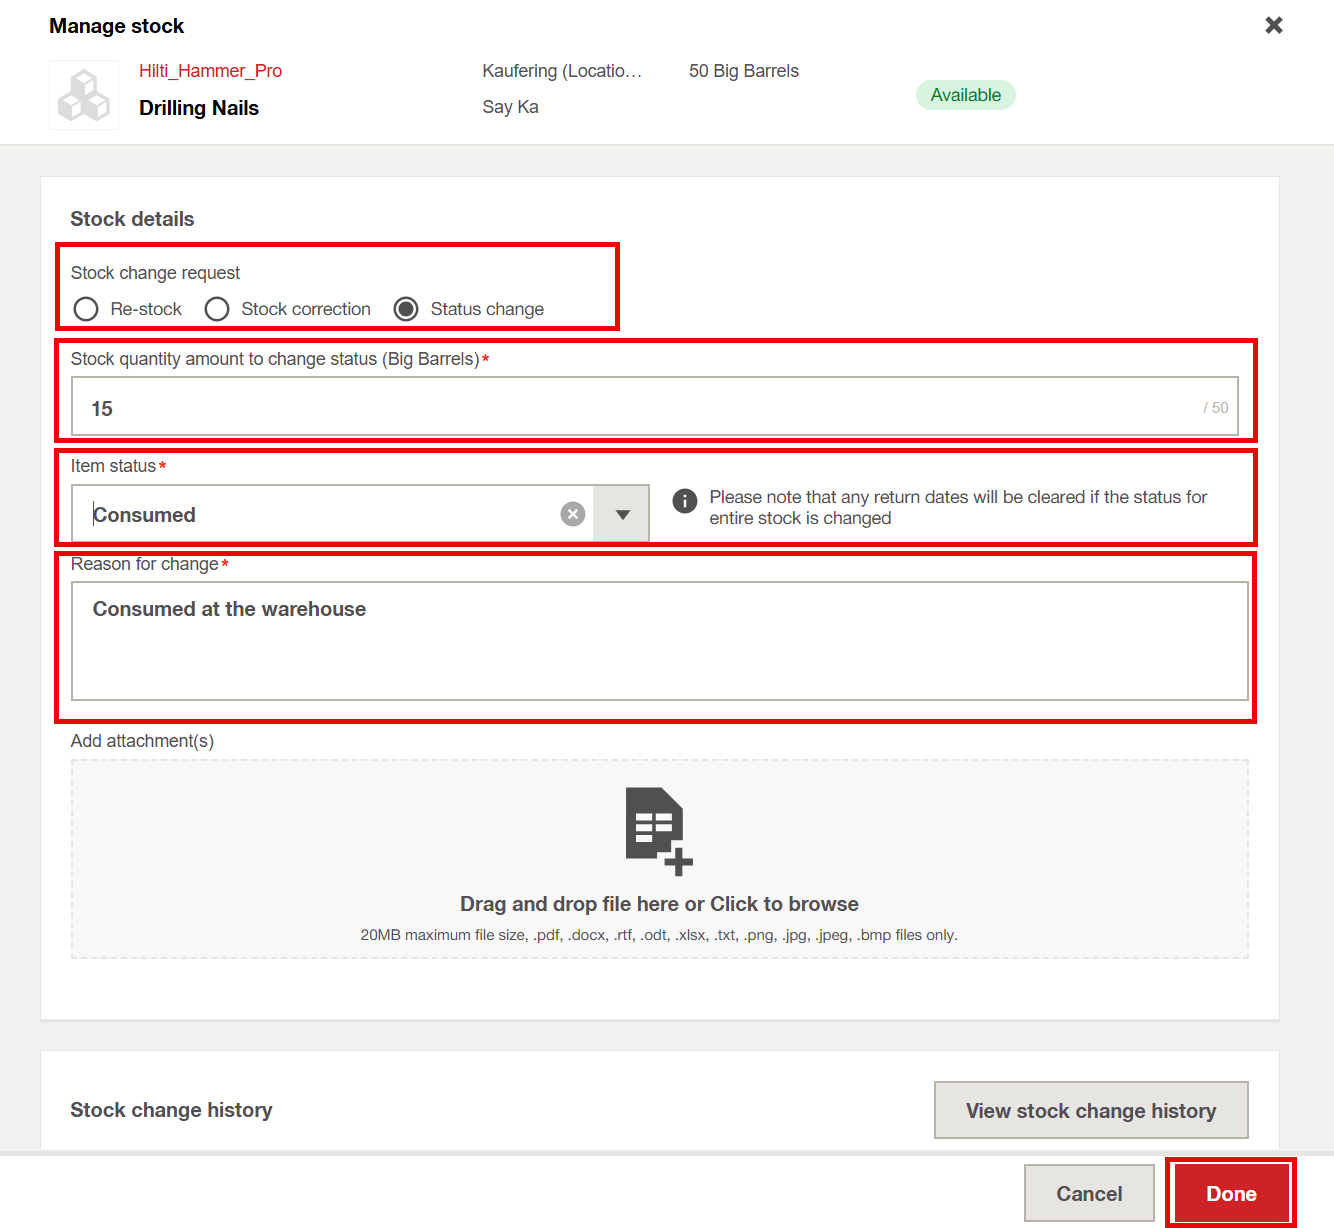Click the Consumed text in status combo box

coord(145,515)
